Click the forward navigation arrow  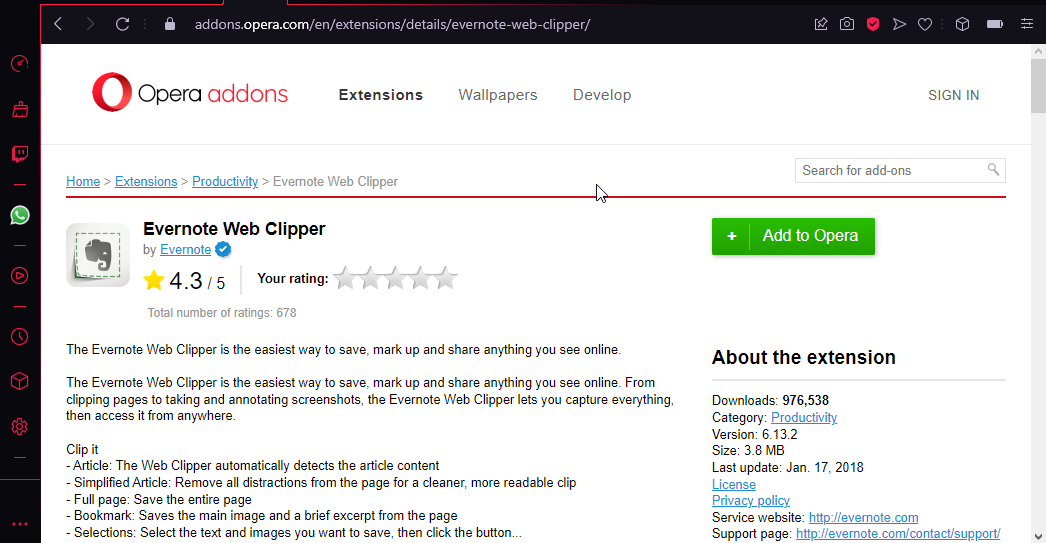click(x=89, y=24)
